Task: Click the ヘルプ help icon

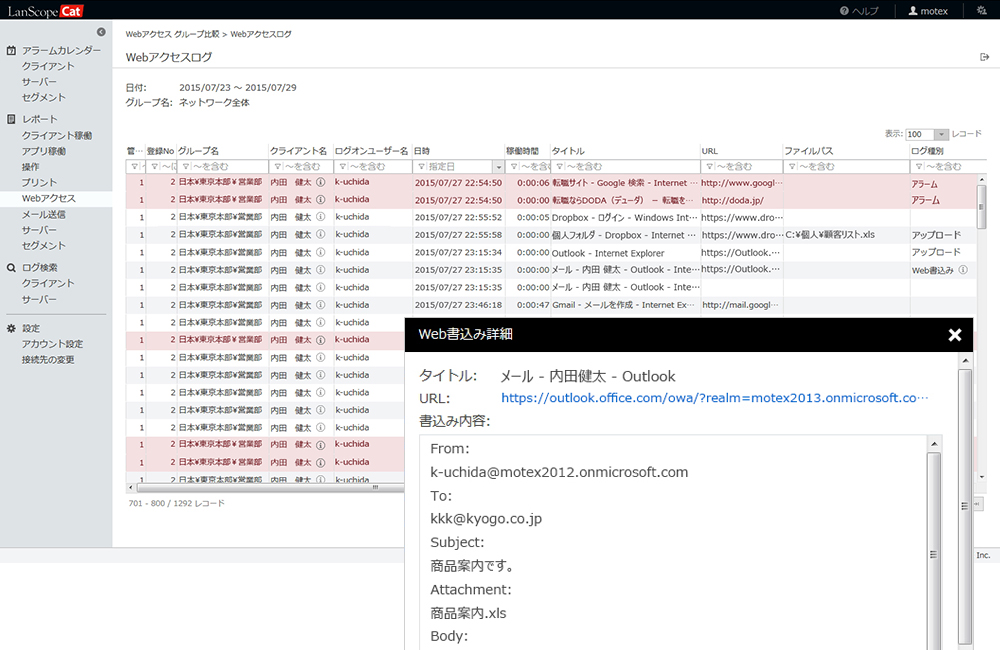Action: [x=844, y=11]
